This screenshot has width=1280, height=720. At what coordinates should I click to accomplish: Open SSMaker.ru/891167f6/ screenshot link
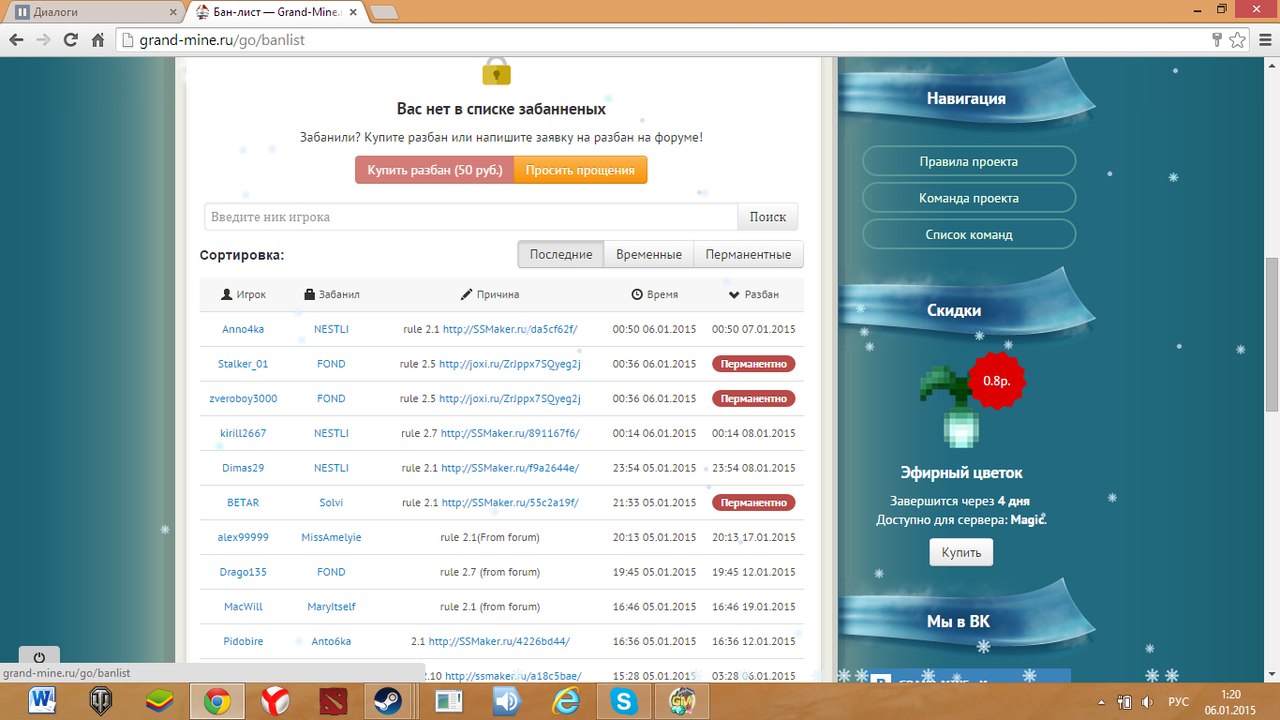(510, 433)
